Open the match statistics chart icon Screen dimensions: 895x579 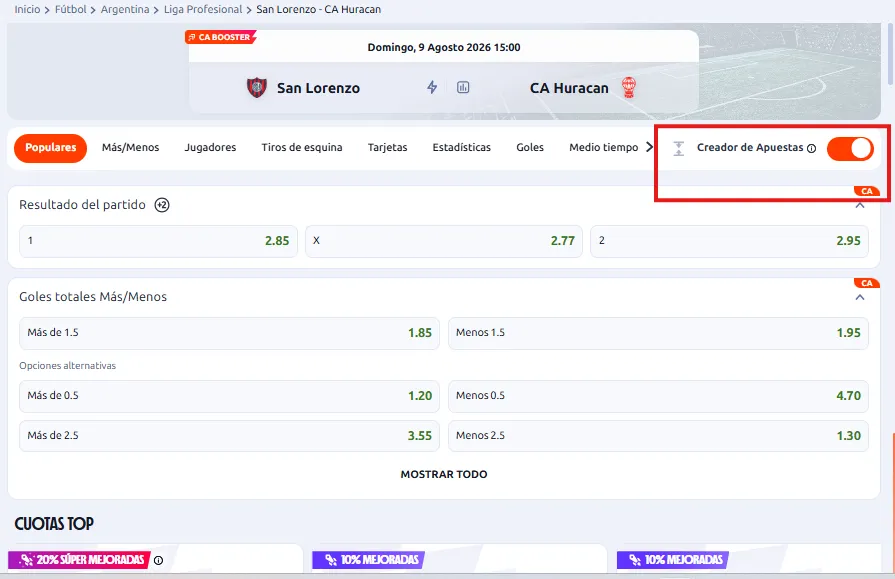point(463,87)
